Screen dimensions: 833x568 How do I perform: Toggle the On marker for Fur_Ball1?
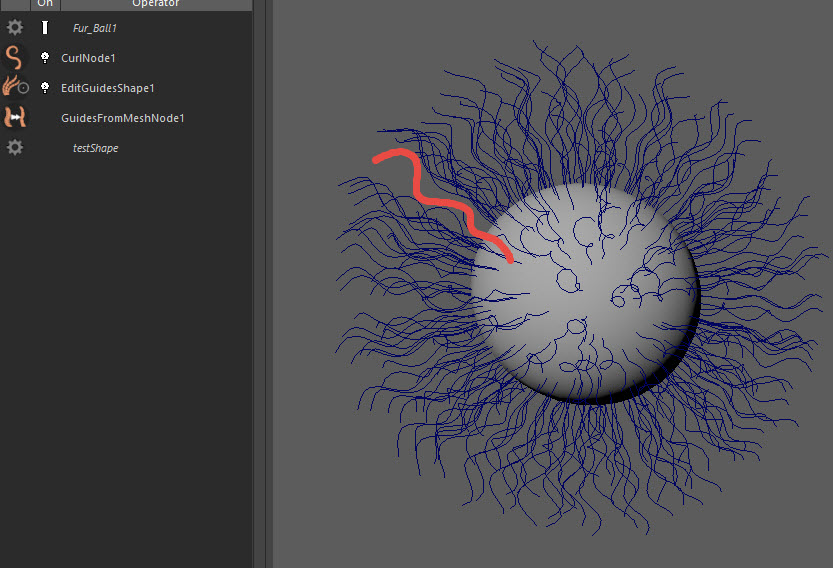[x=45, y=28]
